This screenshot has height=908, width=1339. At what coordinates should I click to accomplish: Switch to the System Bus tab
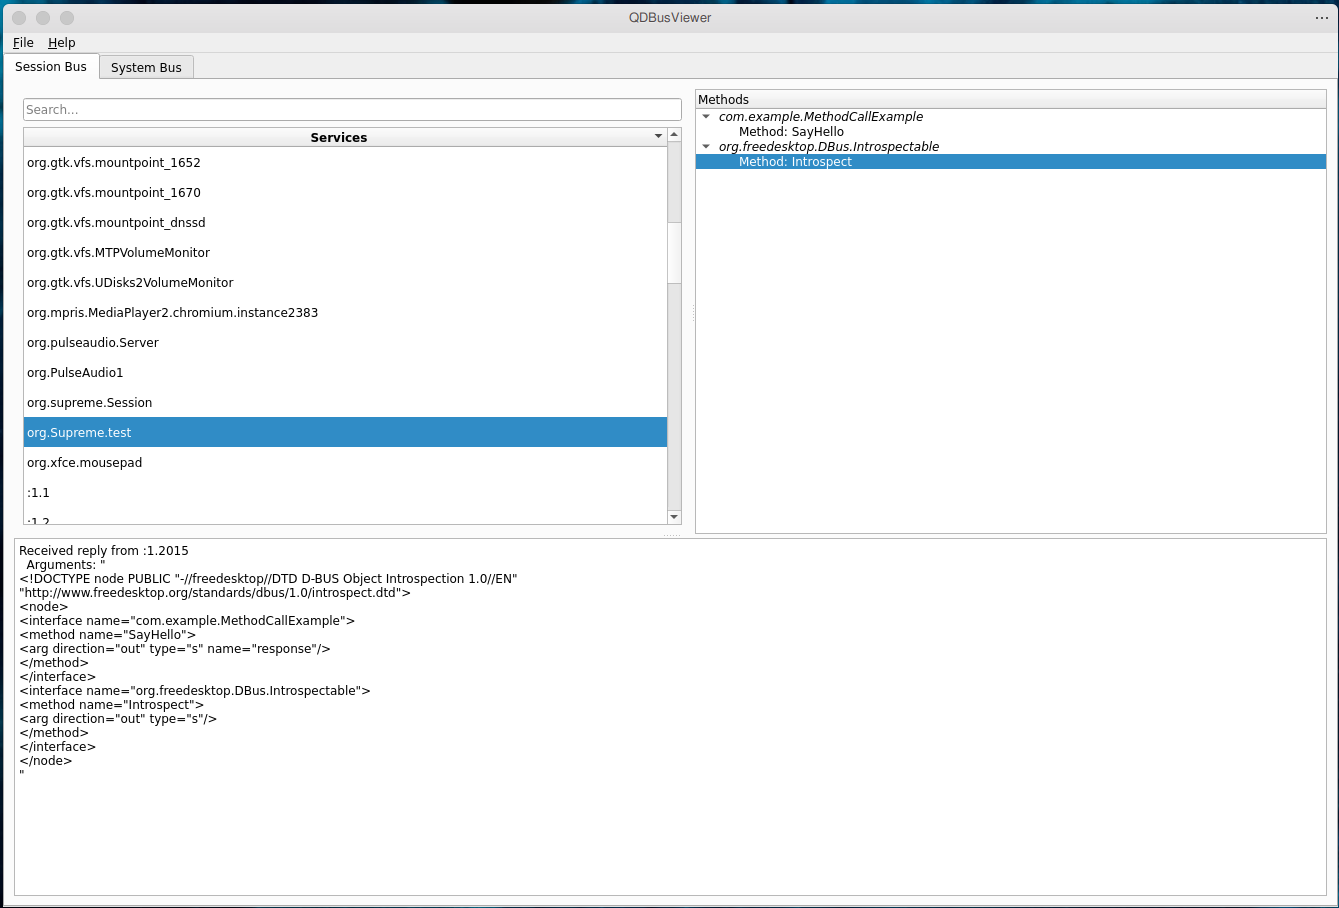146,67
